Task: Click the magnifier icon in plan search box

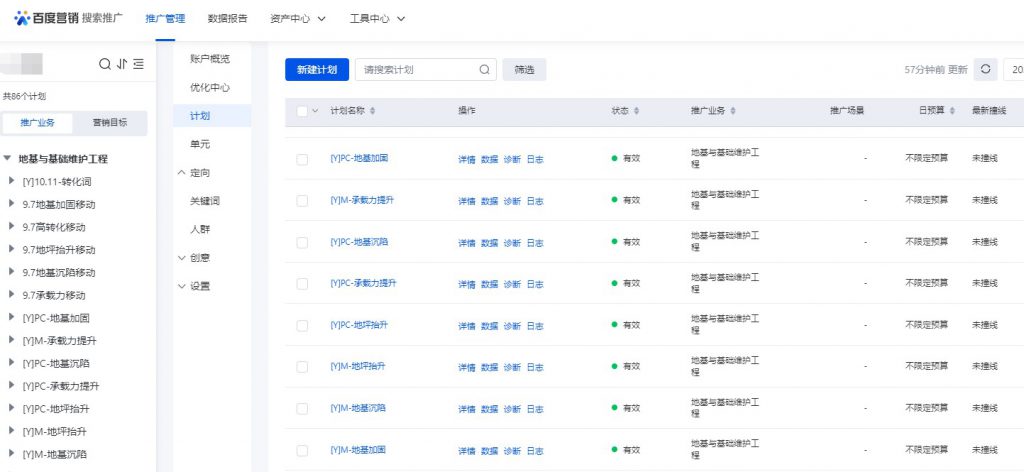Action: click(x=484, y=70)
